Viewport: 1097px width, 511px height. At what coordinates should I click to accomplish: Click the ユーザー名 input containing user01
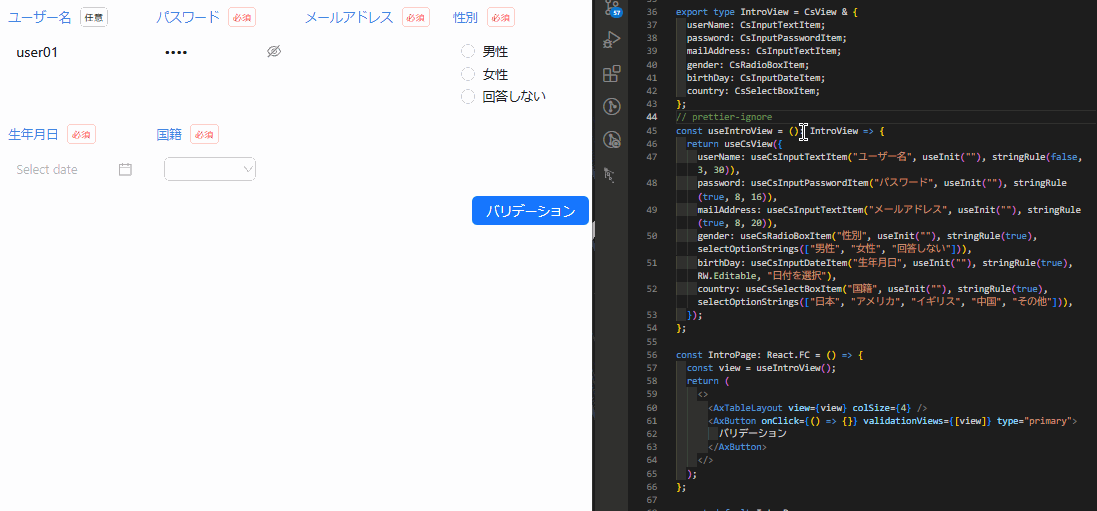[73, 52]
